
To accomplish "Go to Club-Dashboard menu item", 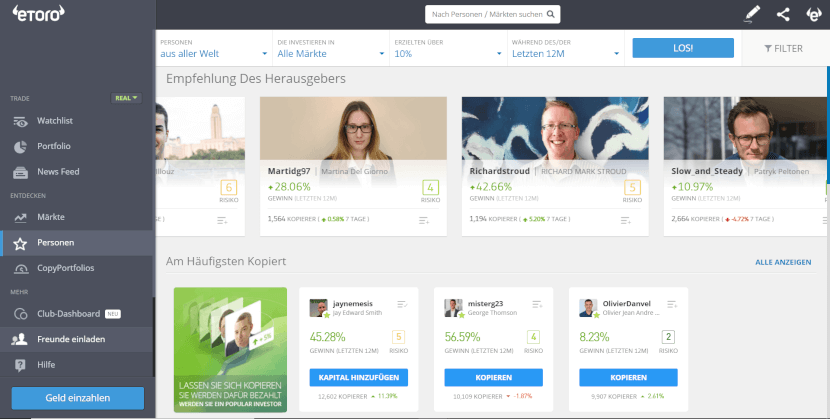I will pos(68,314).
